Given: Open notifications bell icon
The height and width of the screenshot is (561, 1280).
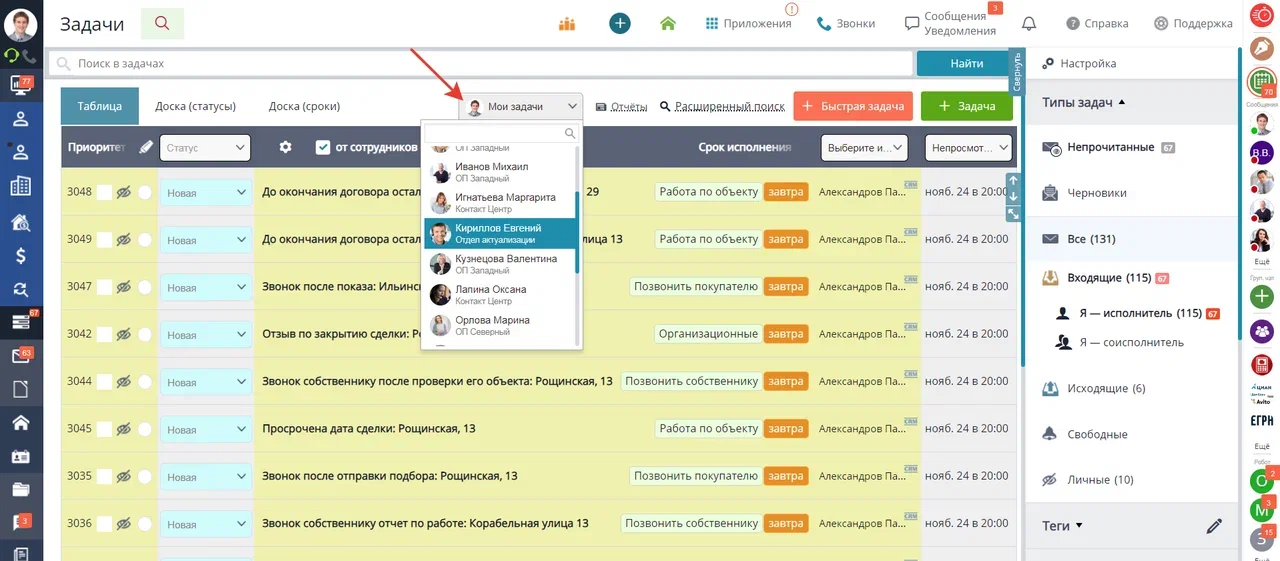Looking at the screenshot, I should point(1028,23).
